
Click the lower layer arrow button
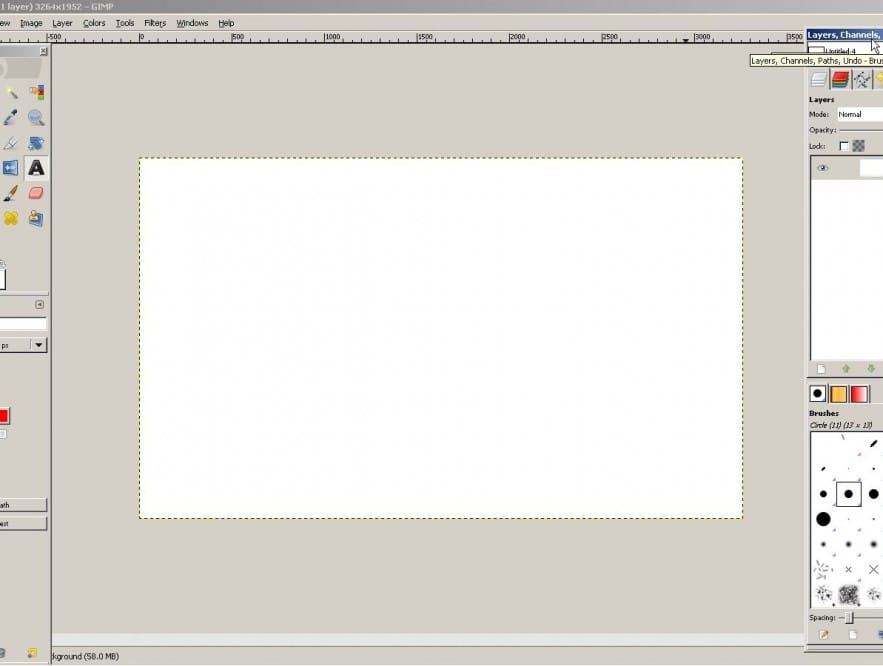pos(870,369)
